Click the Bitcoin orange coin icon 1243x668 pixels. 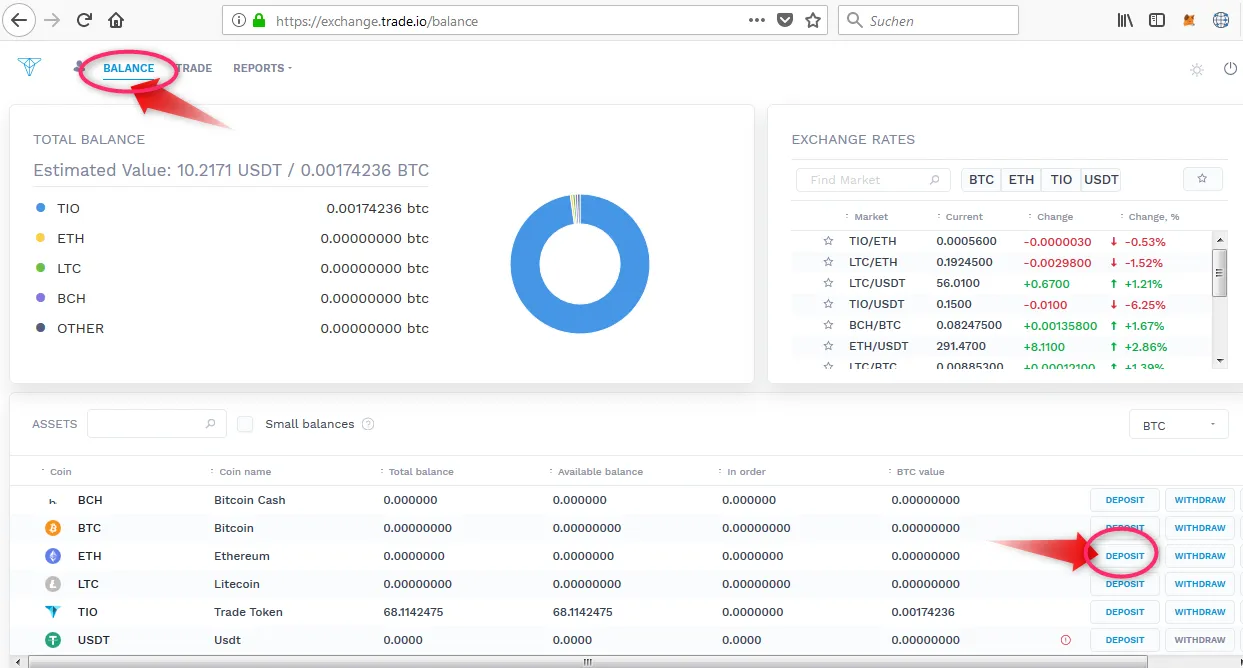pyautogui.click(x=53, y=528)
